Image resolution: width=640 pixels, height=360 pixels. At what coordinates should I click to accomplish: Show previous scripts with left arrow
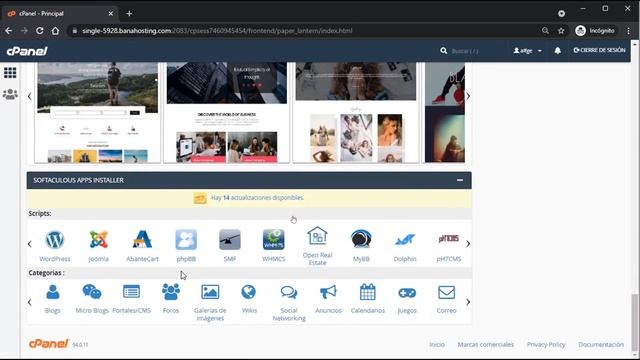[29, 244]
